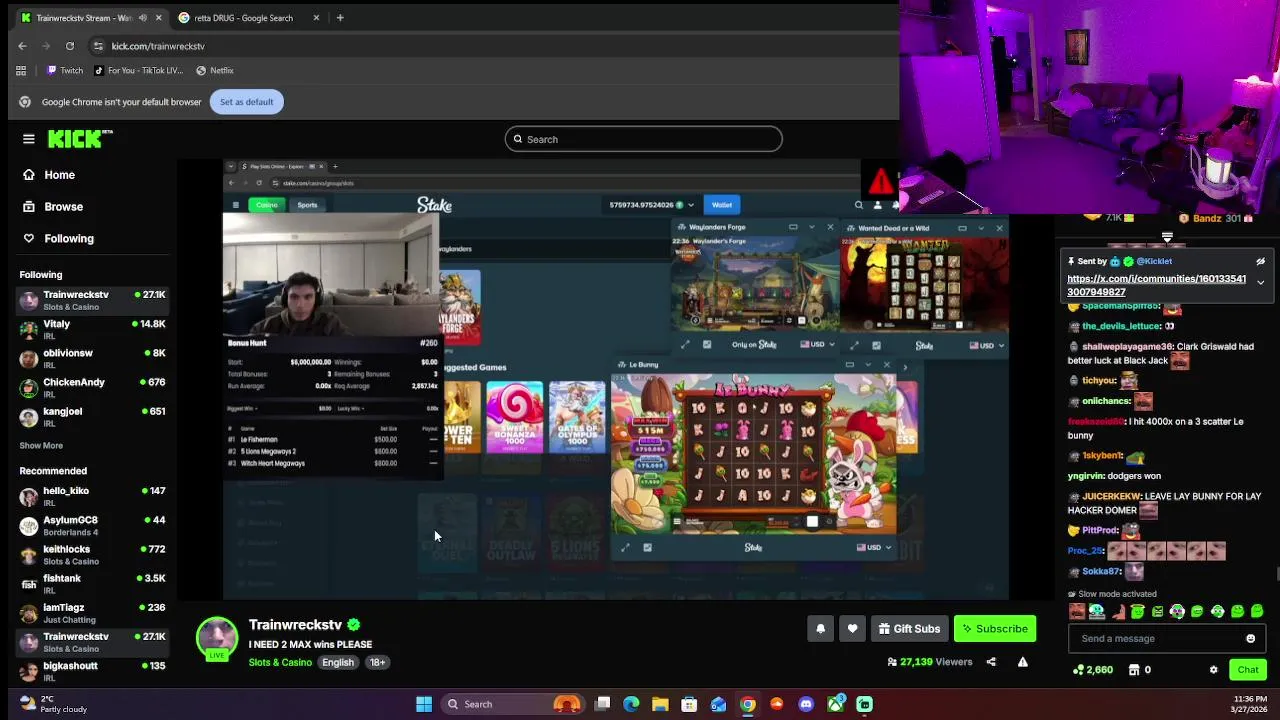Open the pinned x.com communities link
Viewport: 1280px width, 720px height.
(x=1156, y=285)
